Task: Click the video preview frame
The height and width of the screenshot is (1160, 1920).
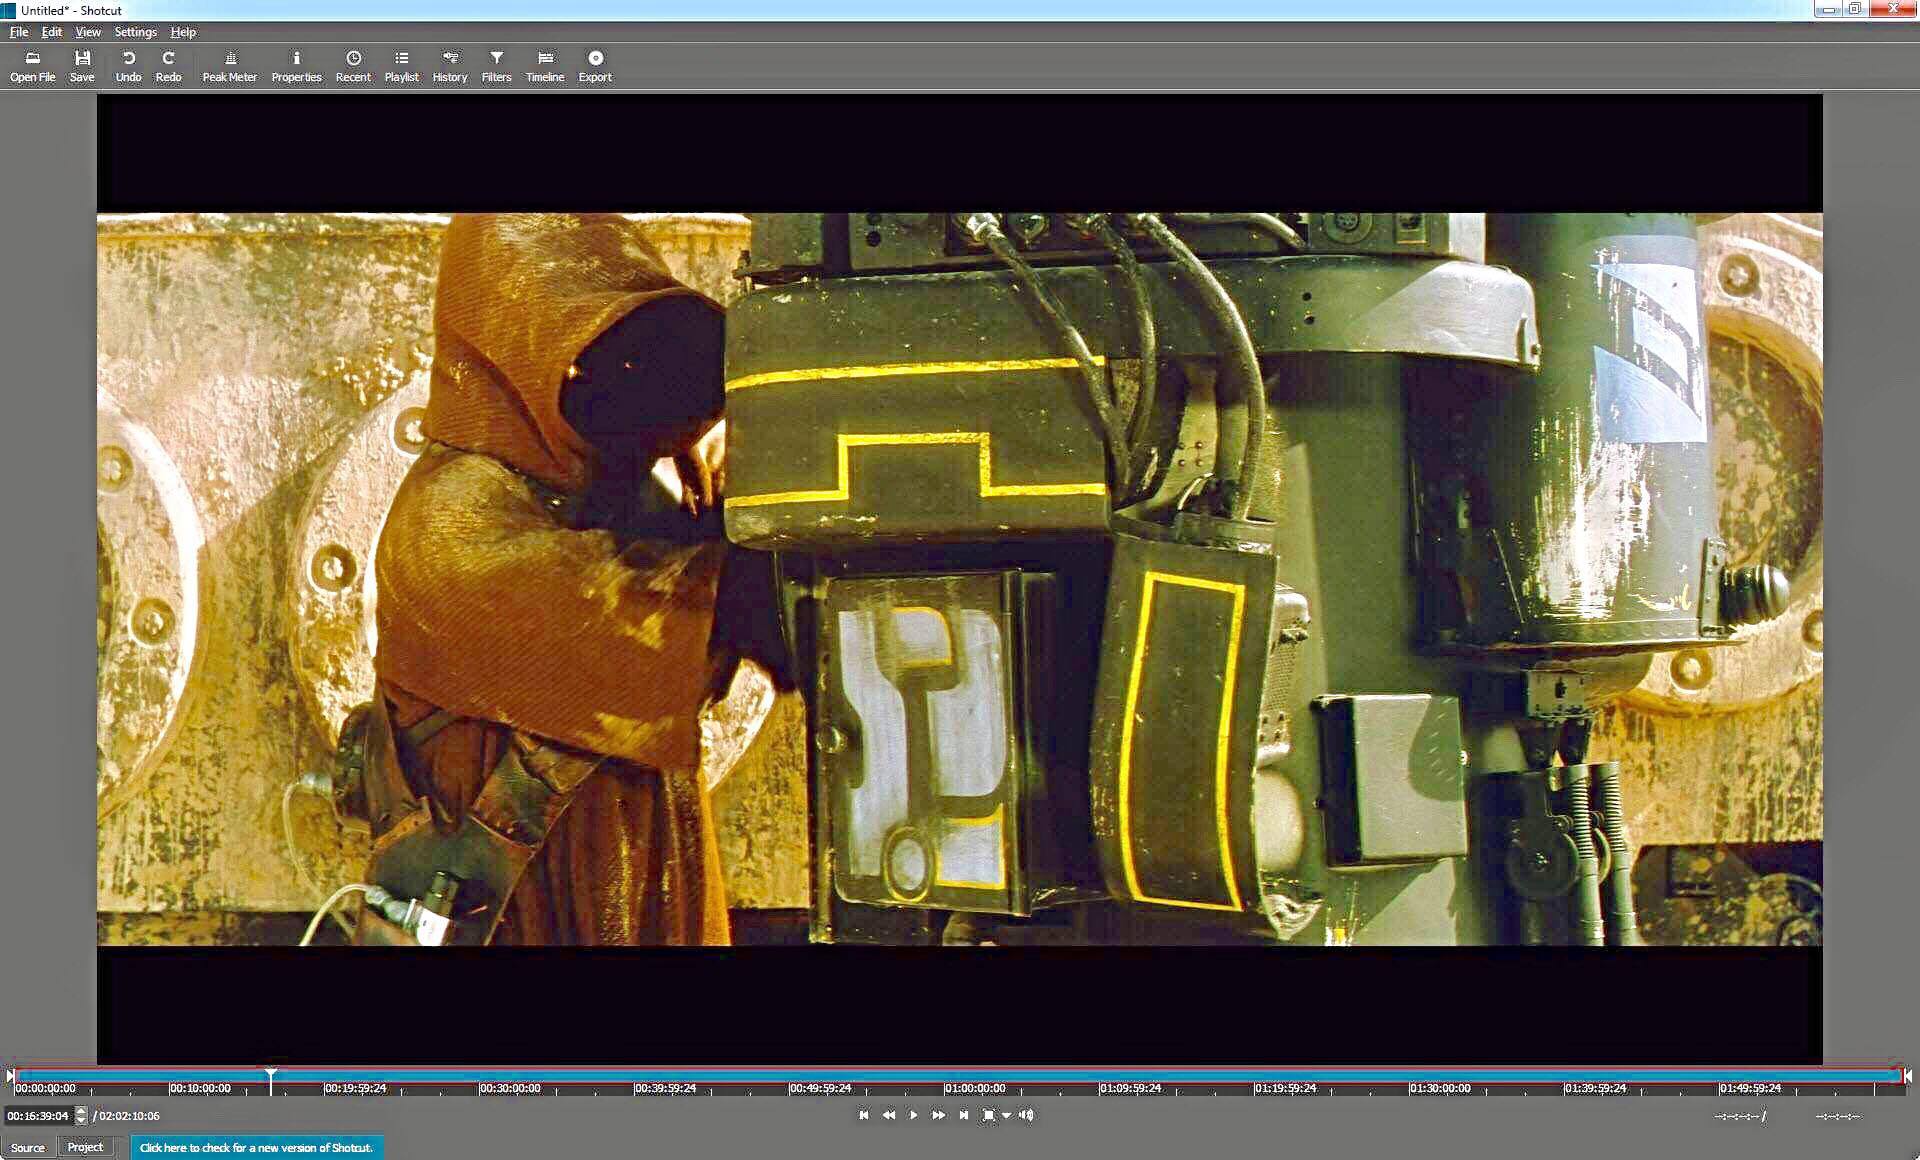Action: tap(959, 579)
